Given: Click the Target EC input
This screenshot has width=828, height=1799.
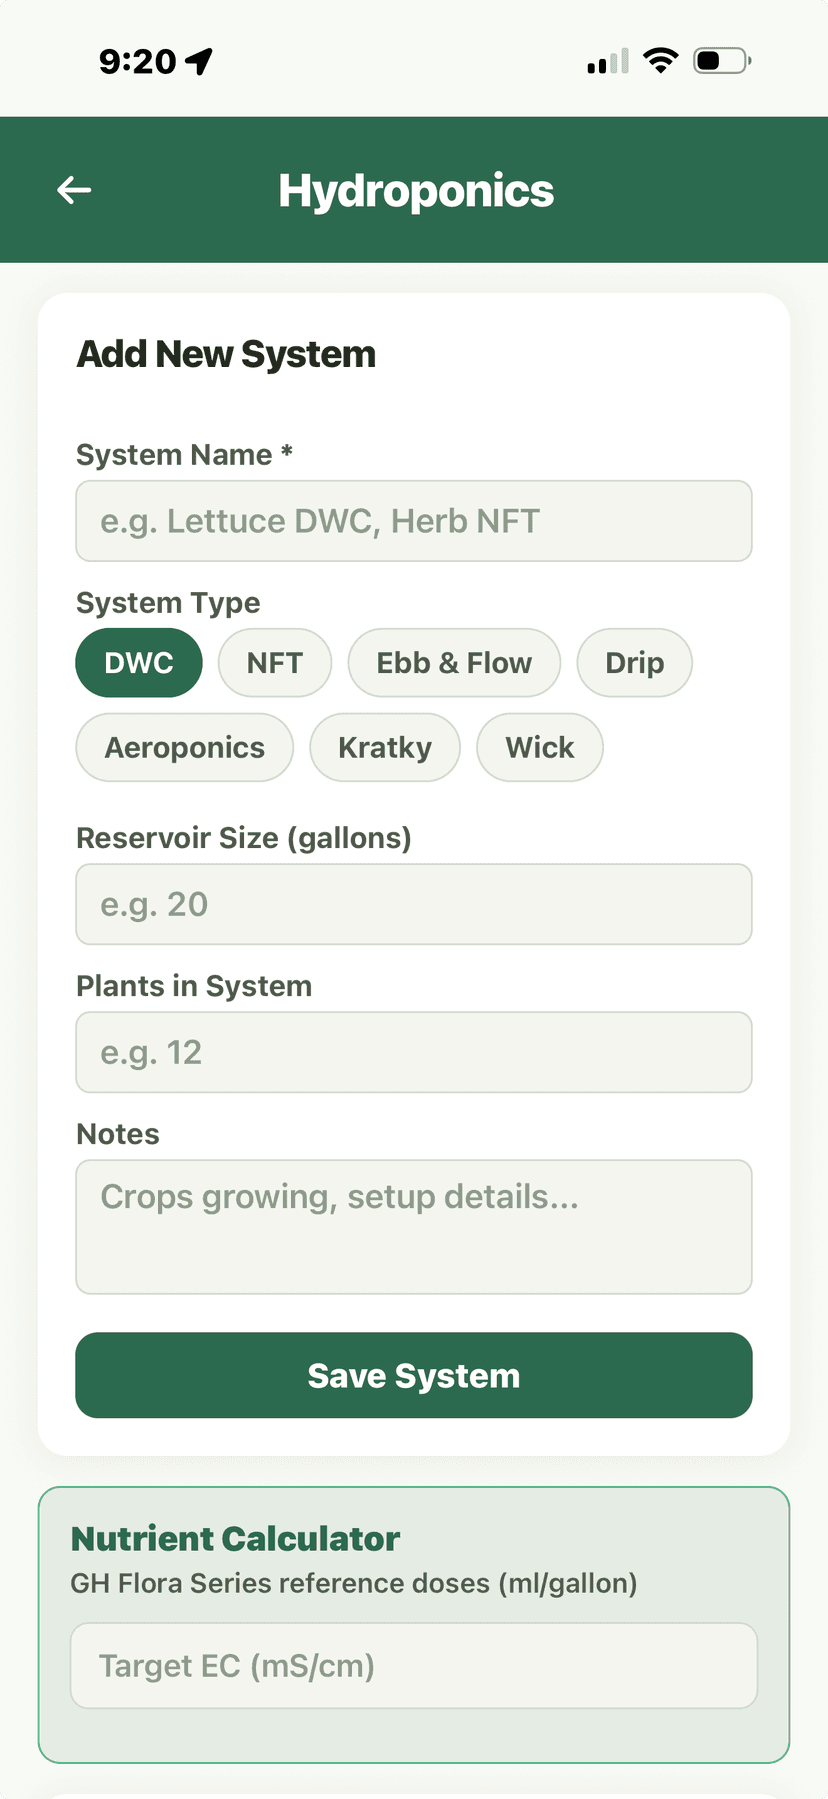Looking at the screenshot, I should point(413,1665).
